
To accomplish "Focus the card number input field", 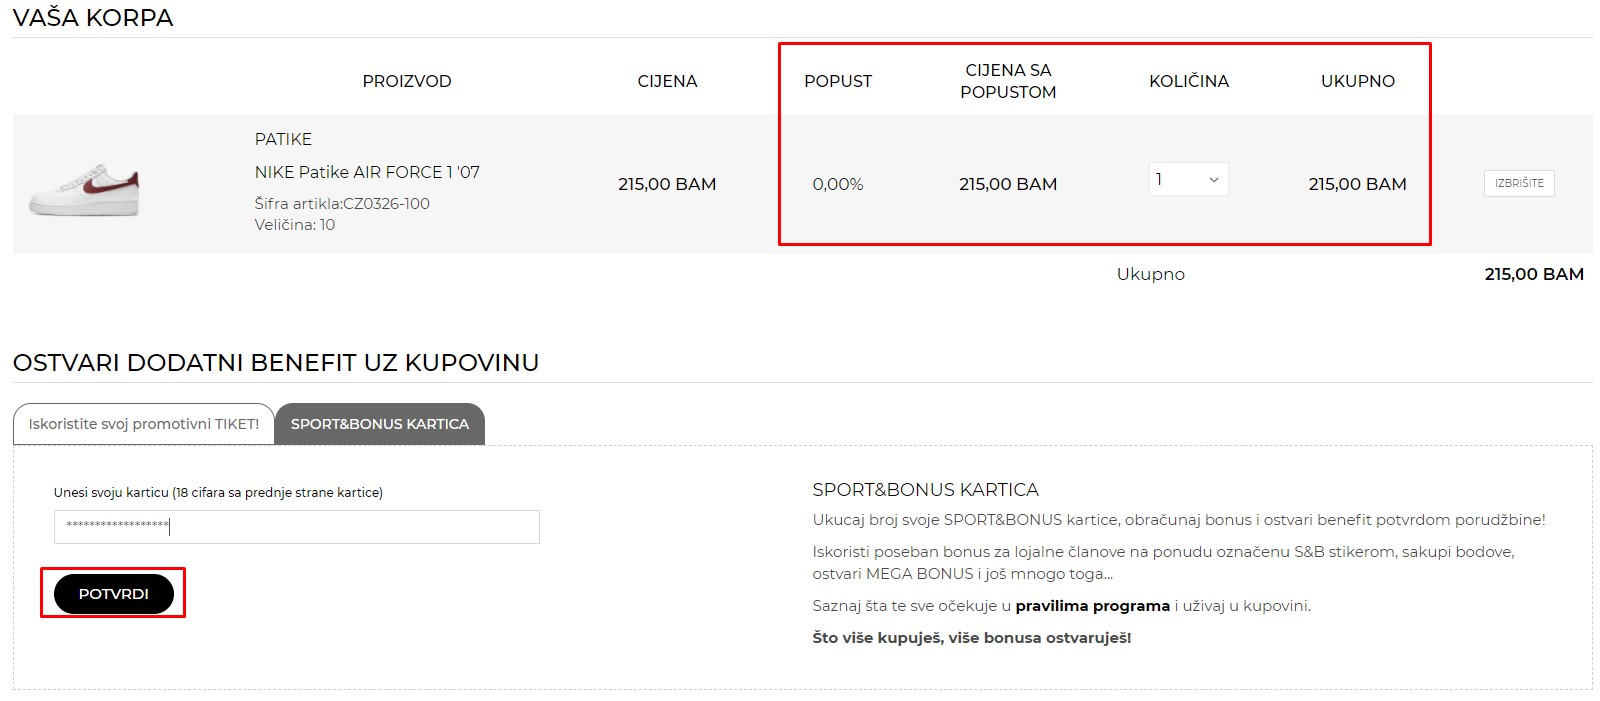I will click(x=297, y=527).
